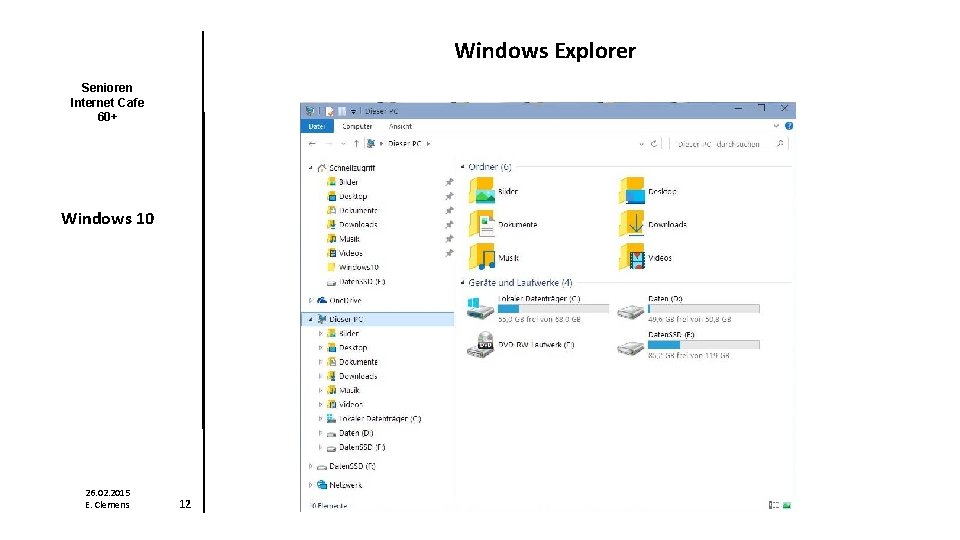The image size is (960, 540).
Task: Click Dieser PC in the address bar
Action: [x=405, y=144]
